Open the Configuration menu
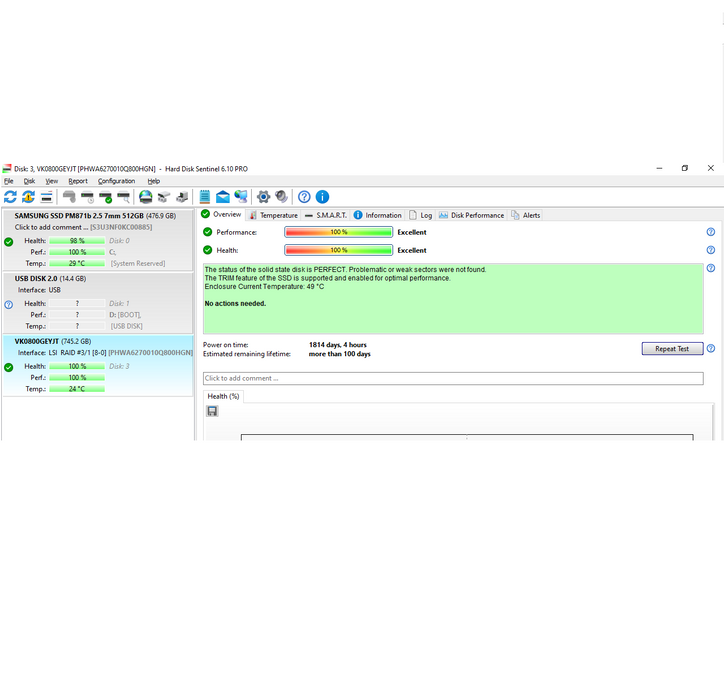Image resolution: width=724 pixels, height=700 pixels. [116, 181]
